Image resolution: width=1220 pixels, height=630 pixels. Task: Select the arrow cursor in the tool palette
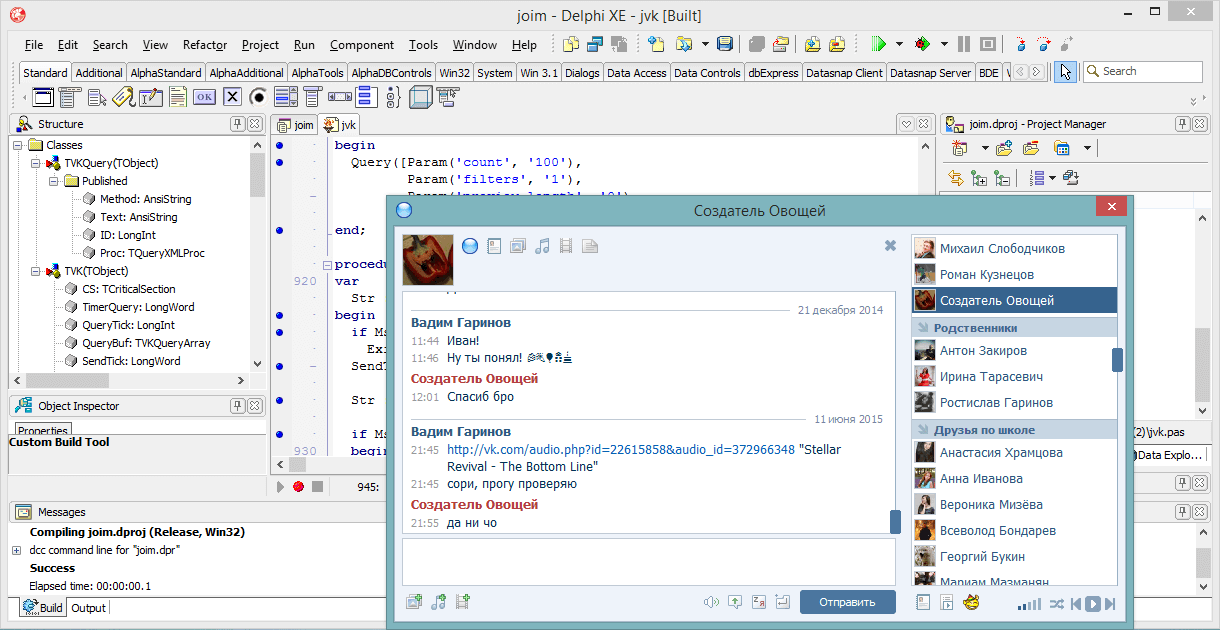click(1066, 72)
